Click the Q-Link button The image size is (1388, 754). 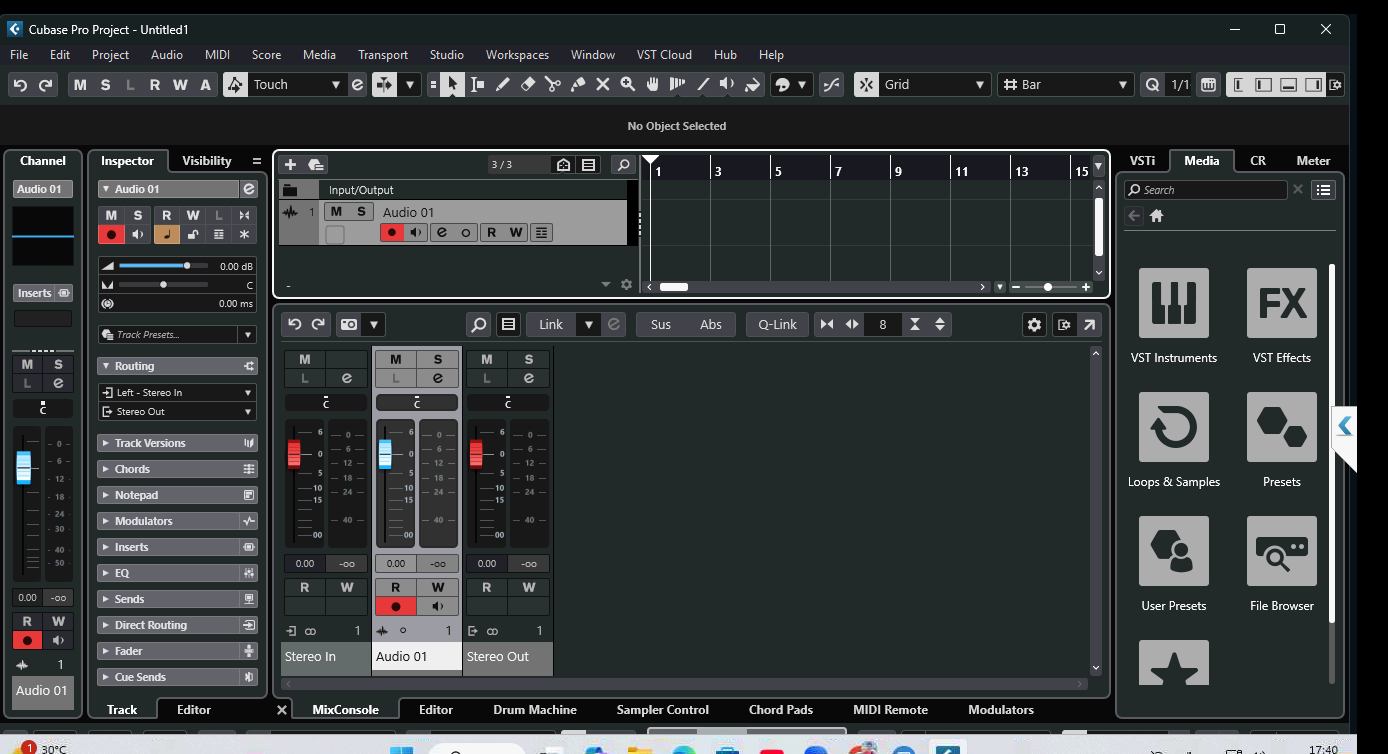777,324
